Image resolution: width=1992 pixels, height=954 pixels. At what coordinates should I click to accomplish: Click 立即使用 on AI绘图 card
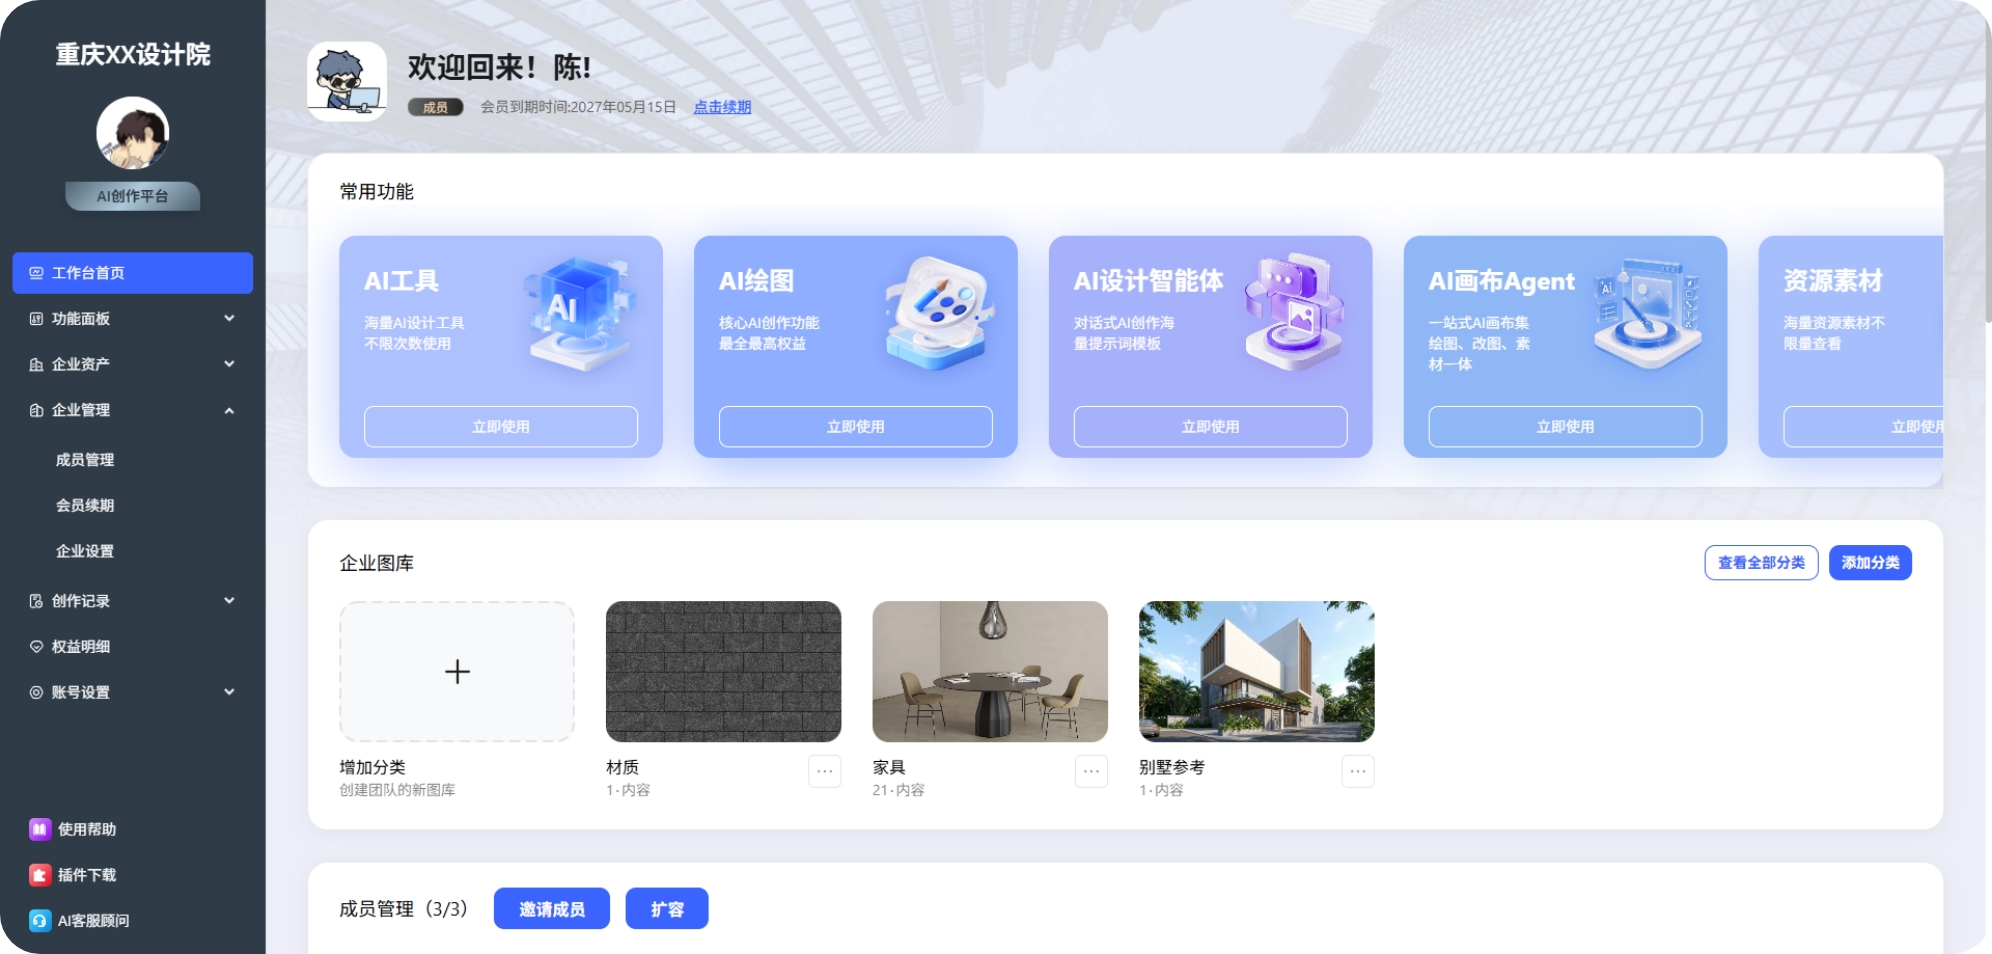pos(856,427)
